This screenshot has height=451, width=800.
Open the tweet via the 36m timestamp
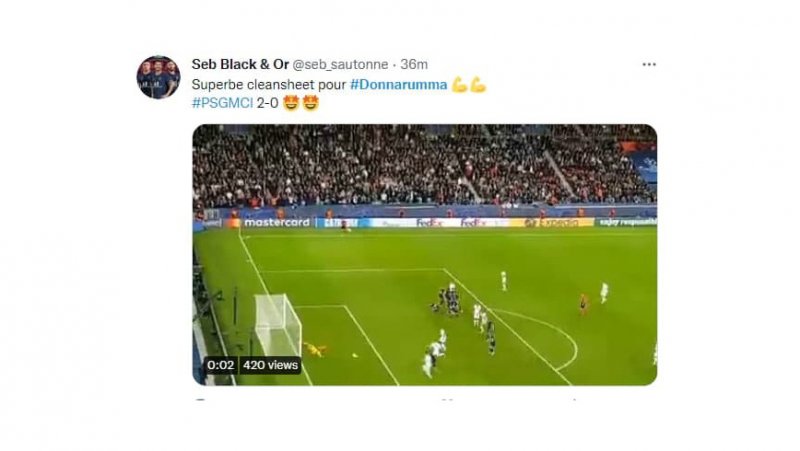click(x=414, y=64)
